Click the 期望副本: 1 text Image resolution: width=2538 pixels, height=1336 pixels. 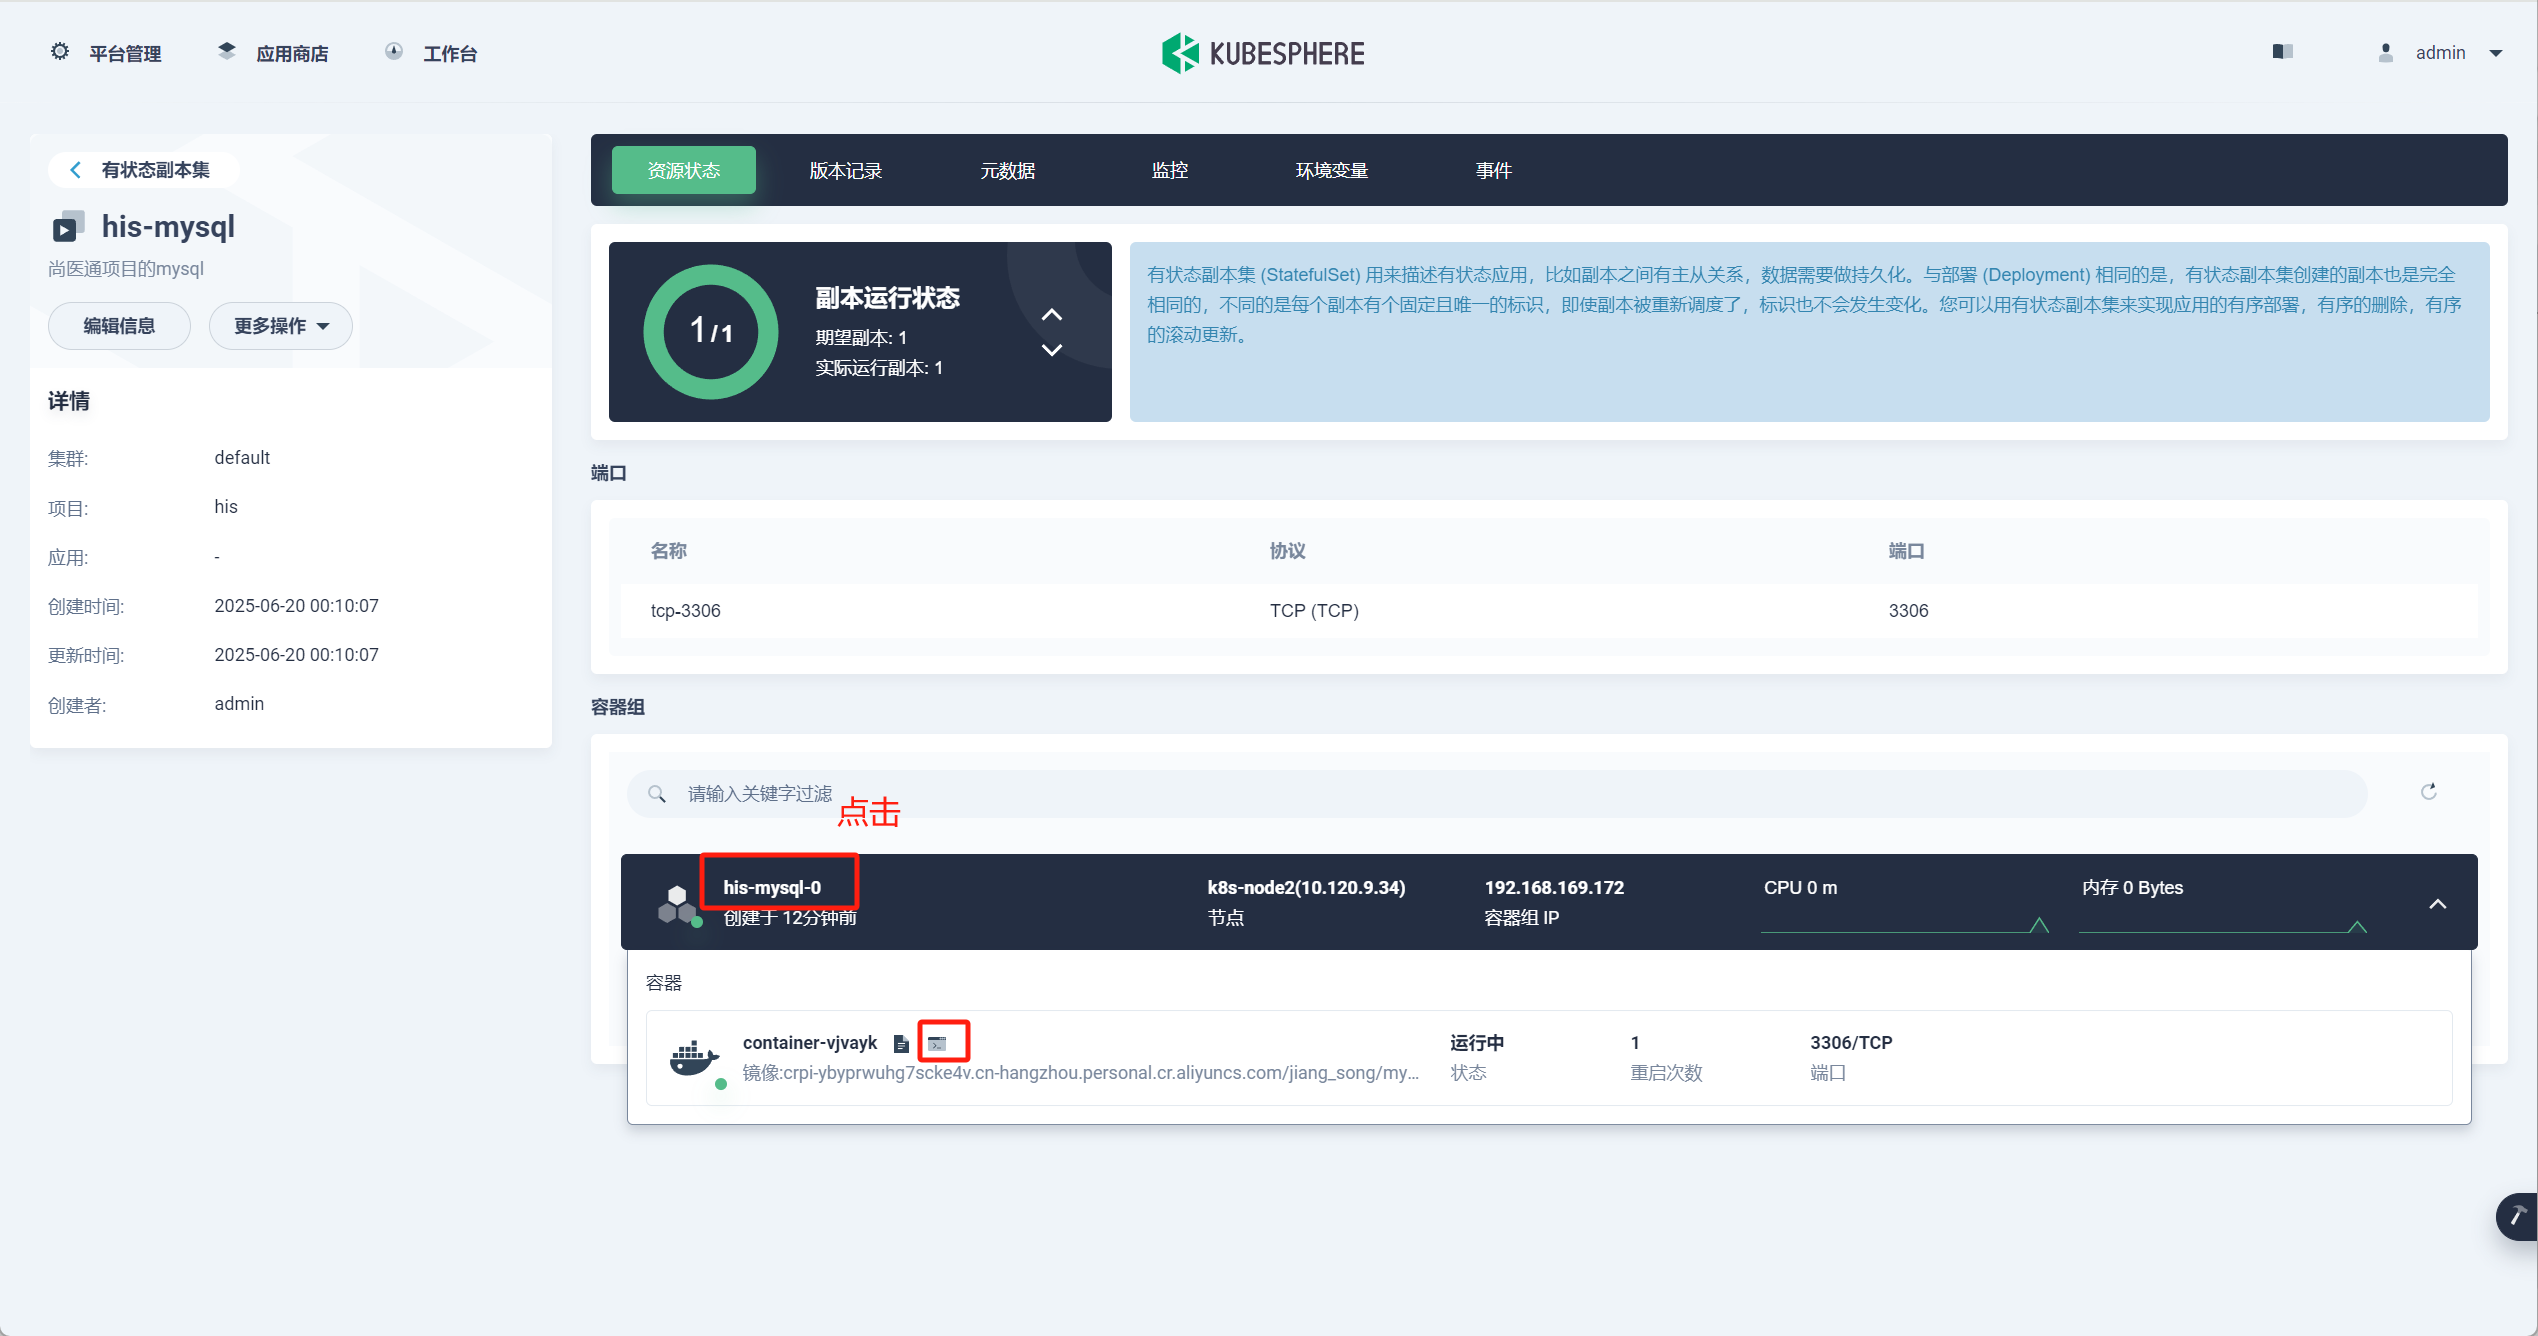(861, 338)
